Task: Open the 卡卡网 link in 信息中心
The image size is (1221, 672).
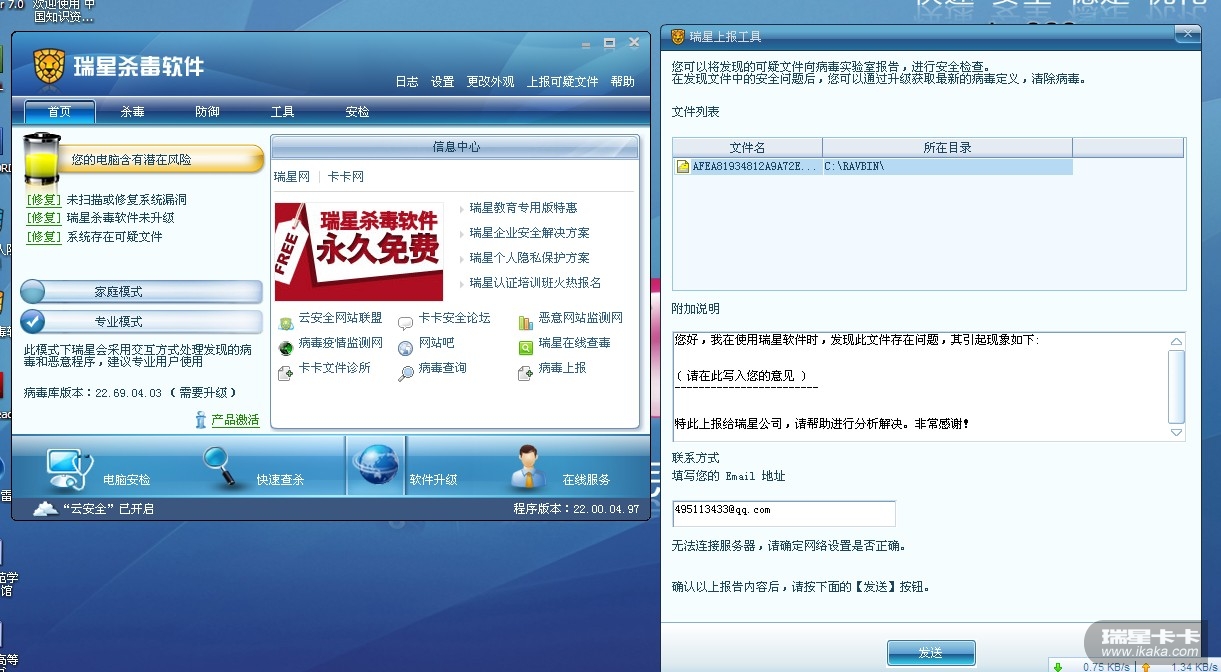Action: pyautogui.click(x=346, y=177)
